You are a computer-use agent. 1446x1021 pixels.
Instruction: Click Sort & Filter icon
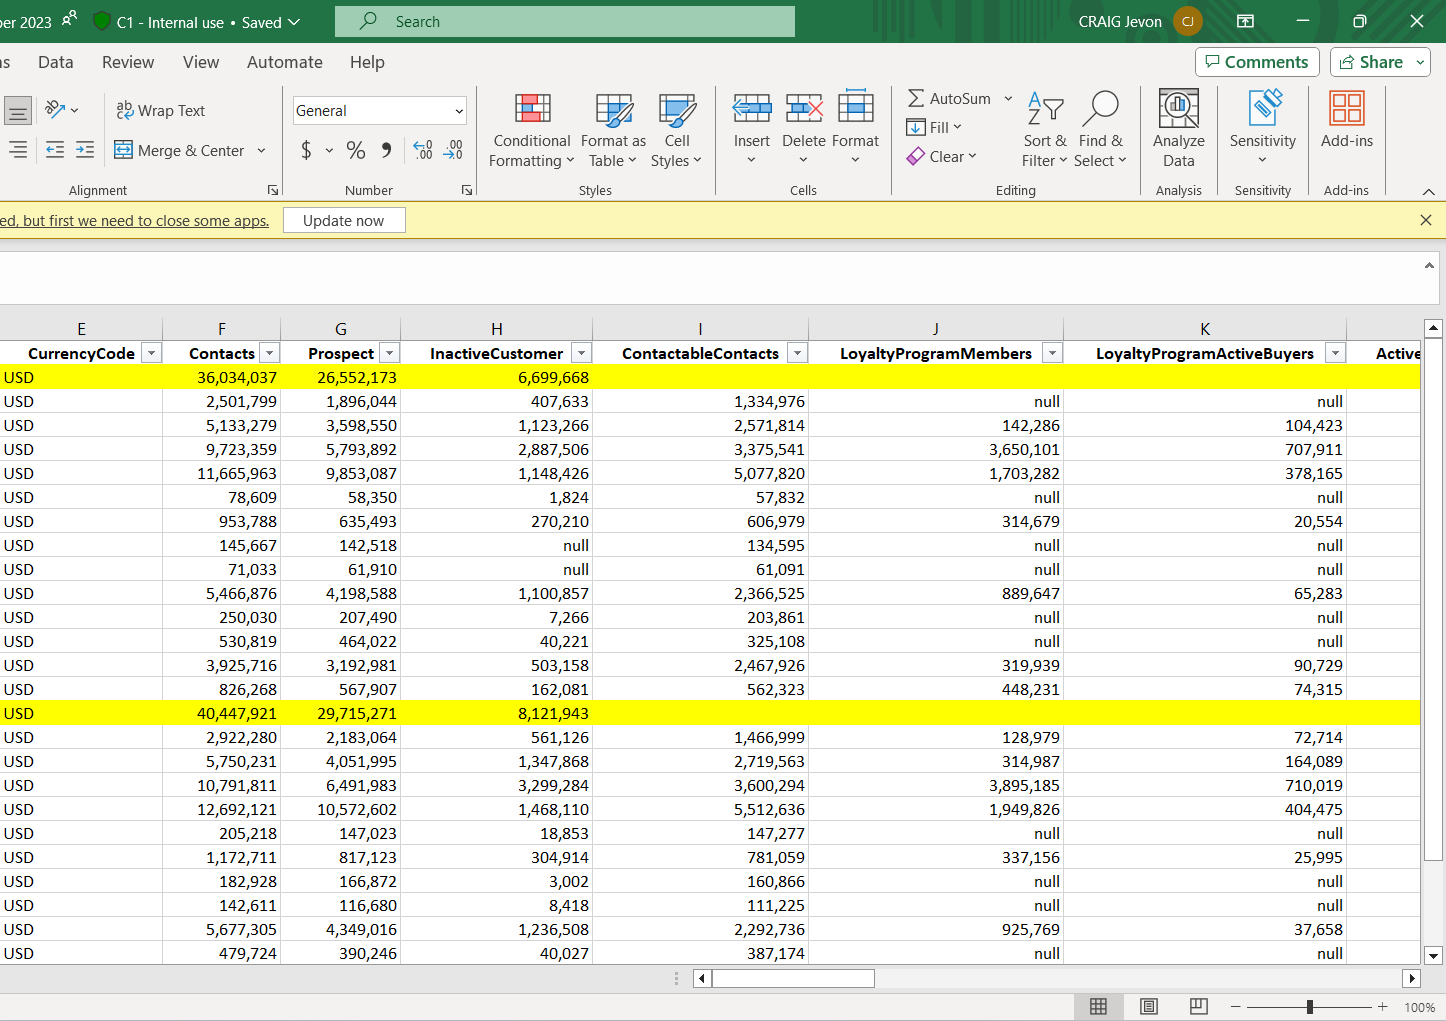point(1045,110)
